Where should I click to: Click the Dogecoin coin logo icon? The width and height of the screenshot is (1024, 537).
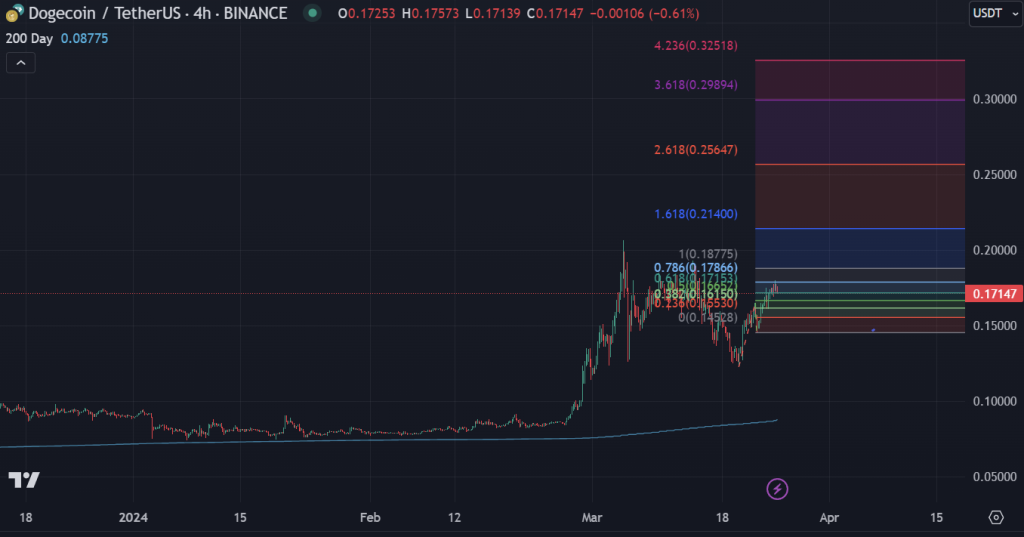14,12
